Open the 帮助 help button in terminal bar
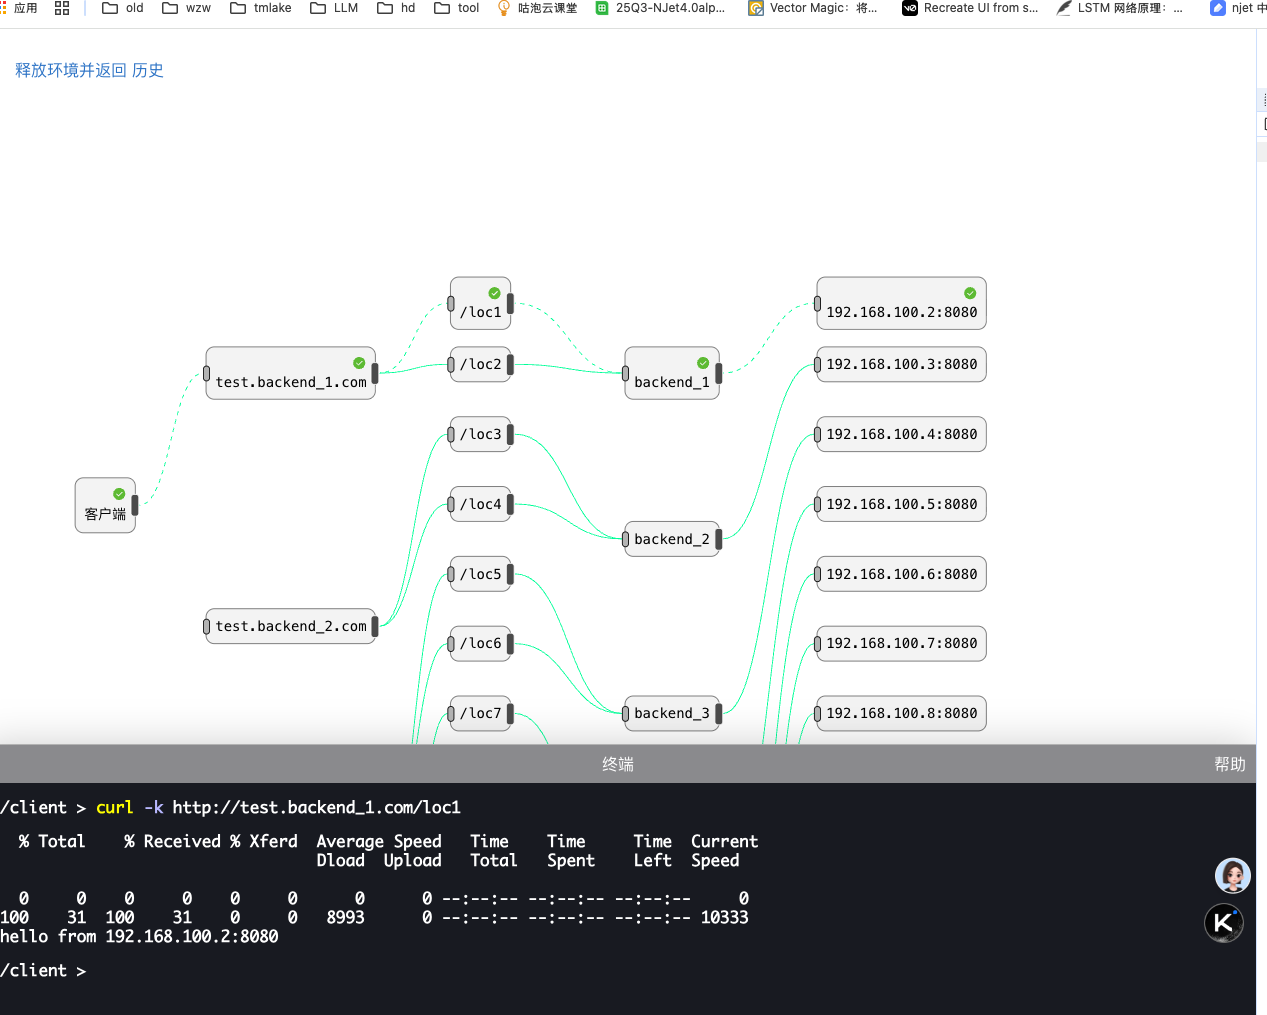Viewport: 1267px width, 1015px height. click(x=1229, y=764)
